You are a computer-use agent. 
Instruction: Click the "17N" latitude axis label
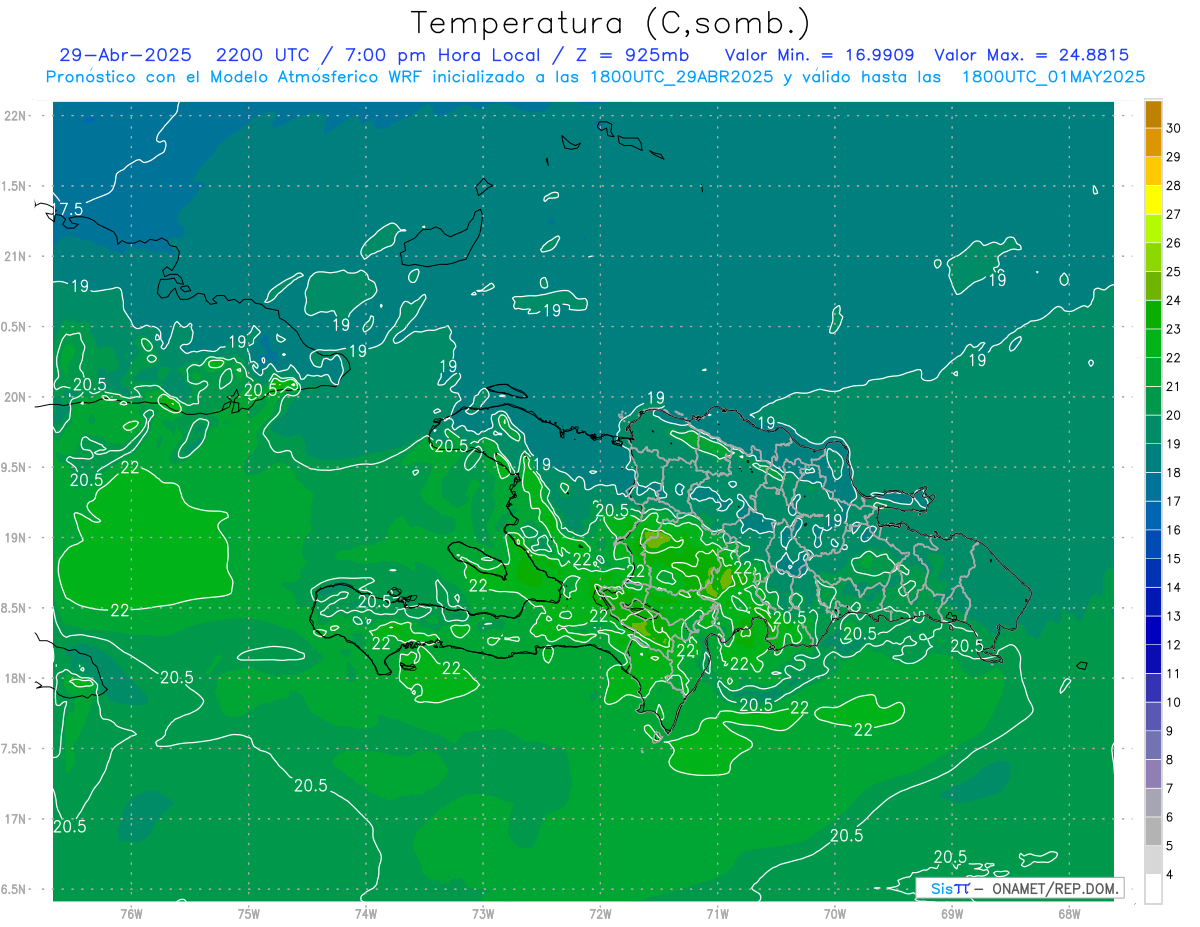click(16, 819)
